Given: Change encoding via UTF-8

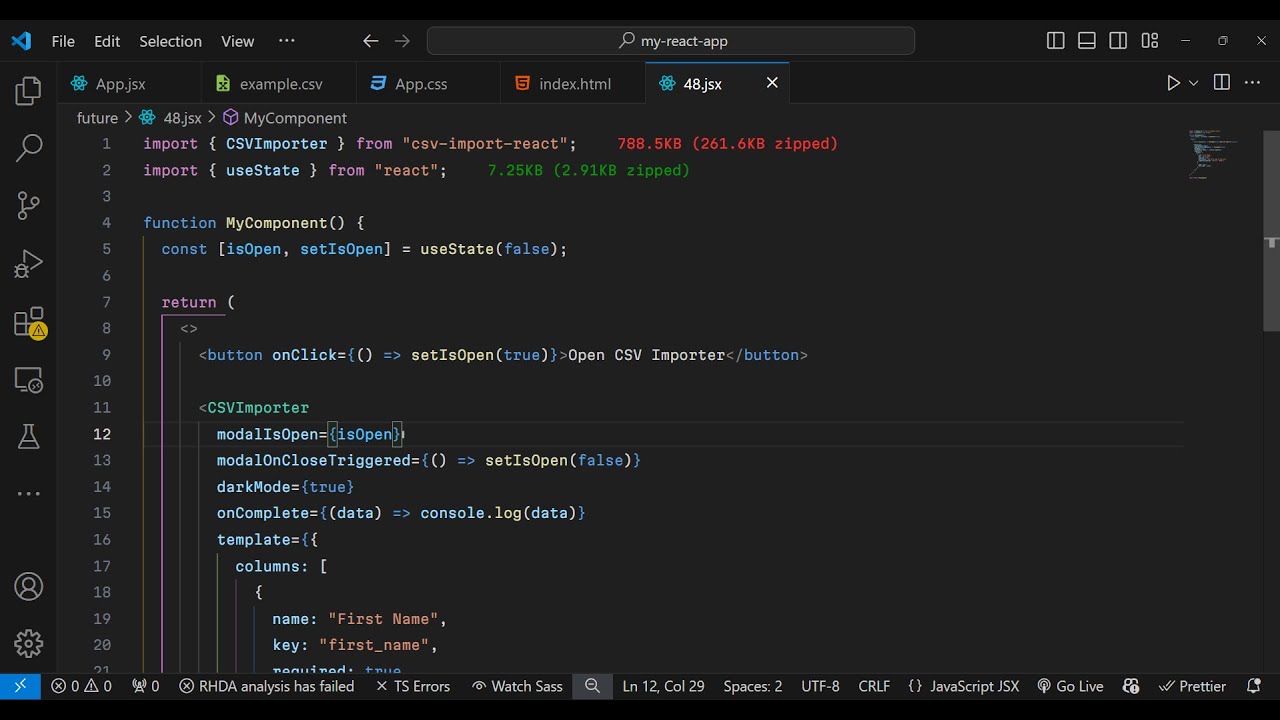Looking at the screenshot, I should tap(820, 686).
